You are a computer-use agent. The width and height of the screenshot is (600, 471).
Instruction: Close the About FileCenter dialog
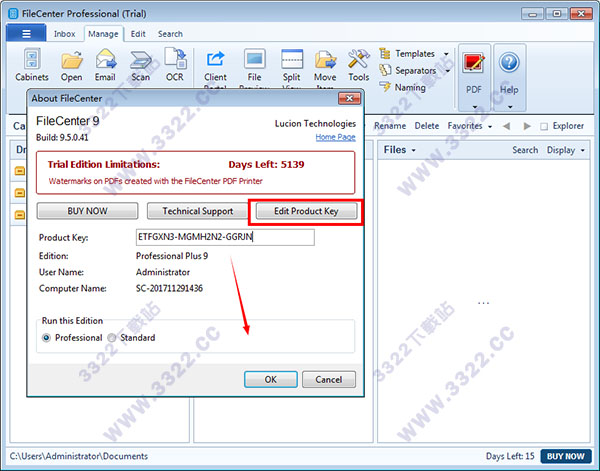click(349, 99)
